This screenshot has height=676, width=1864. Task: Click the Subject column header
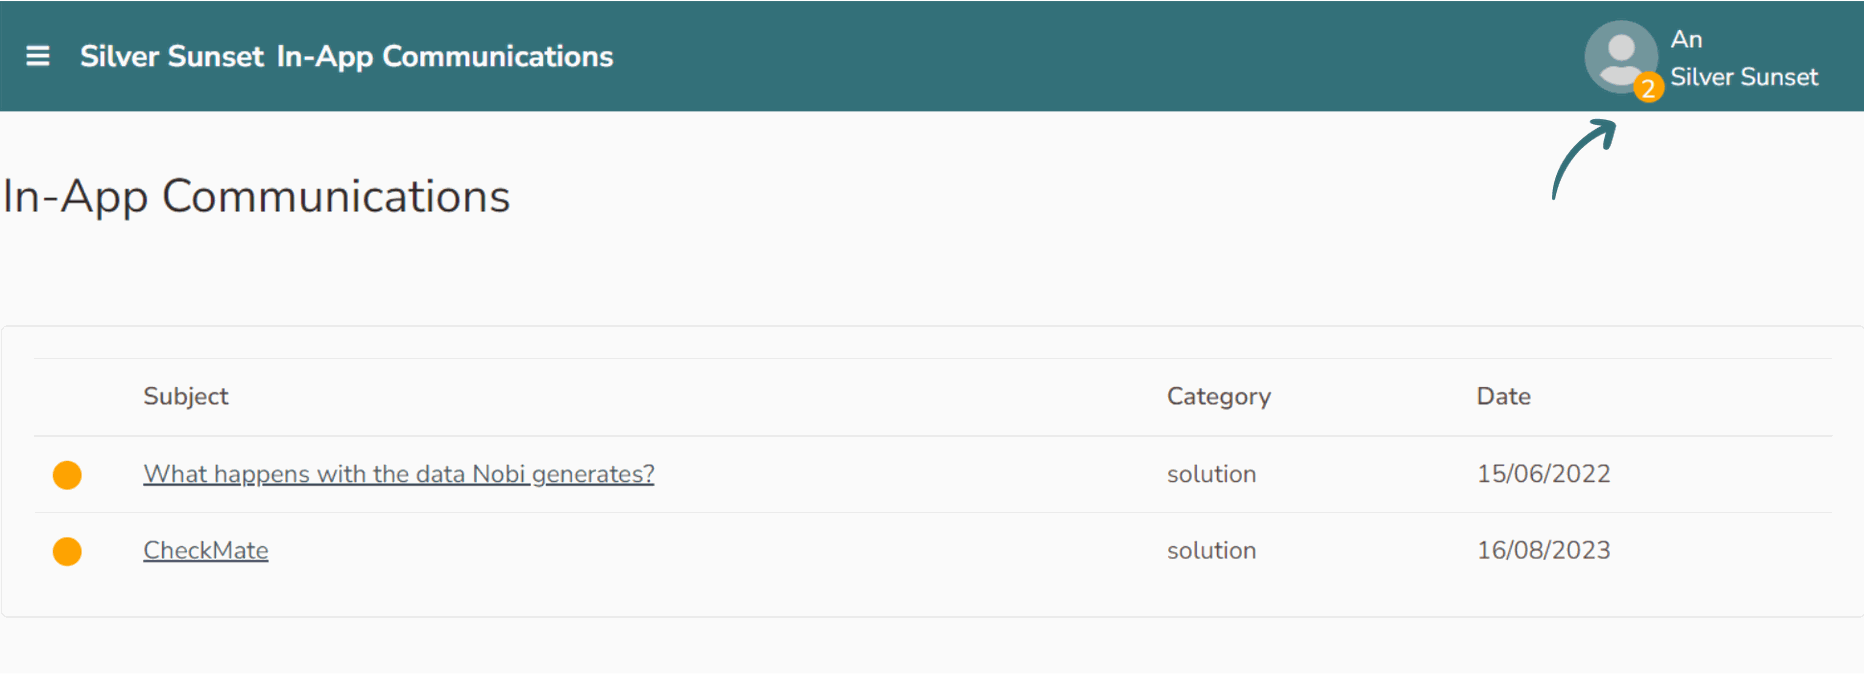186,396
